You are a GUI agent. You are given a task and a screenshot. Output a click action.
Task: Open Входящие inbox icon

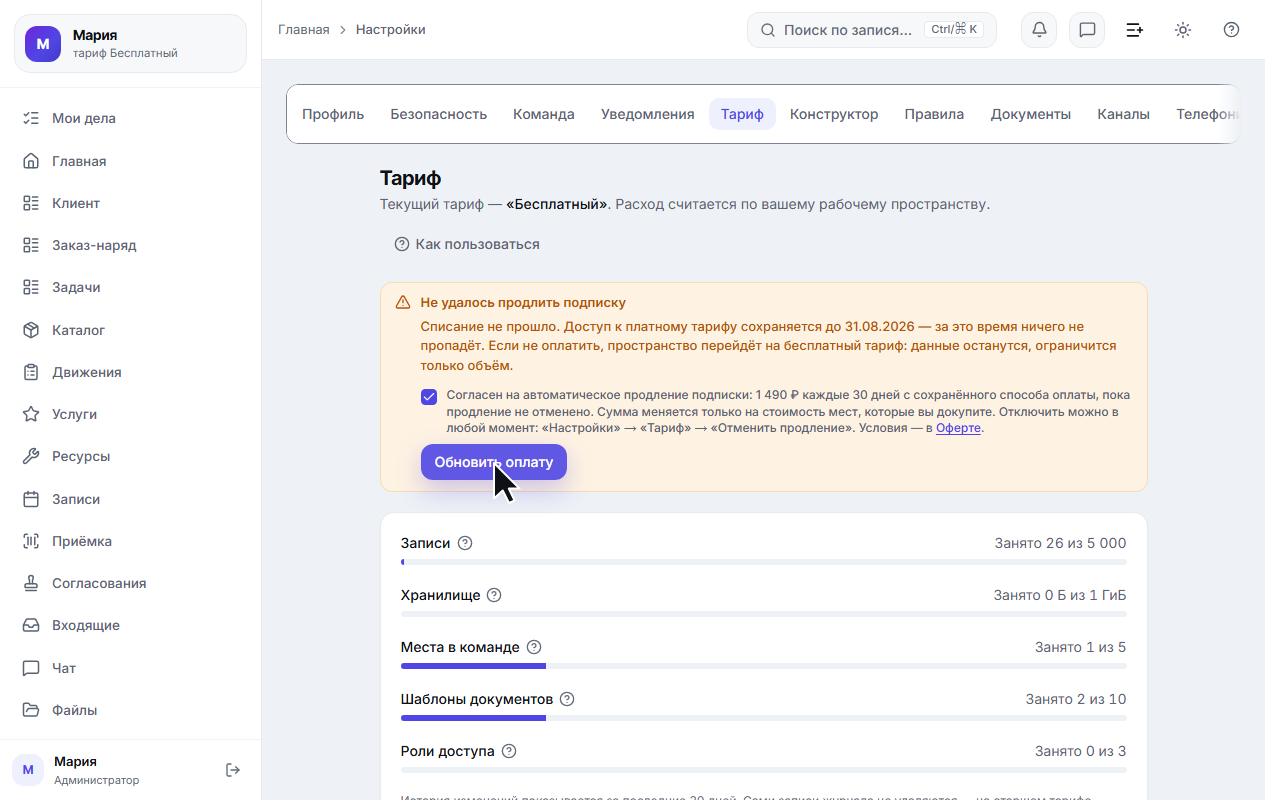pyautogui.click(x=31, y=625)
